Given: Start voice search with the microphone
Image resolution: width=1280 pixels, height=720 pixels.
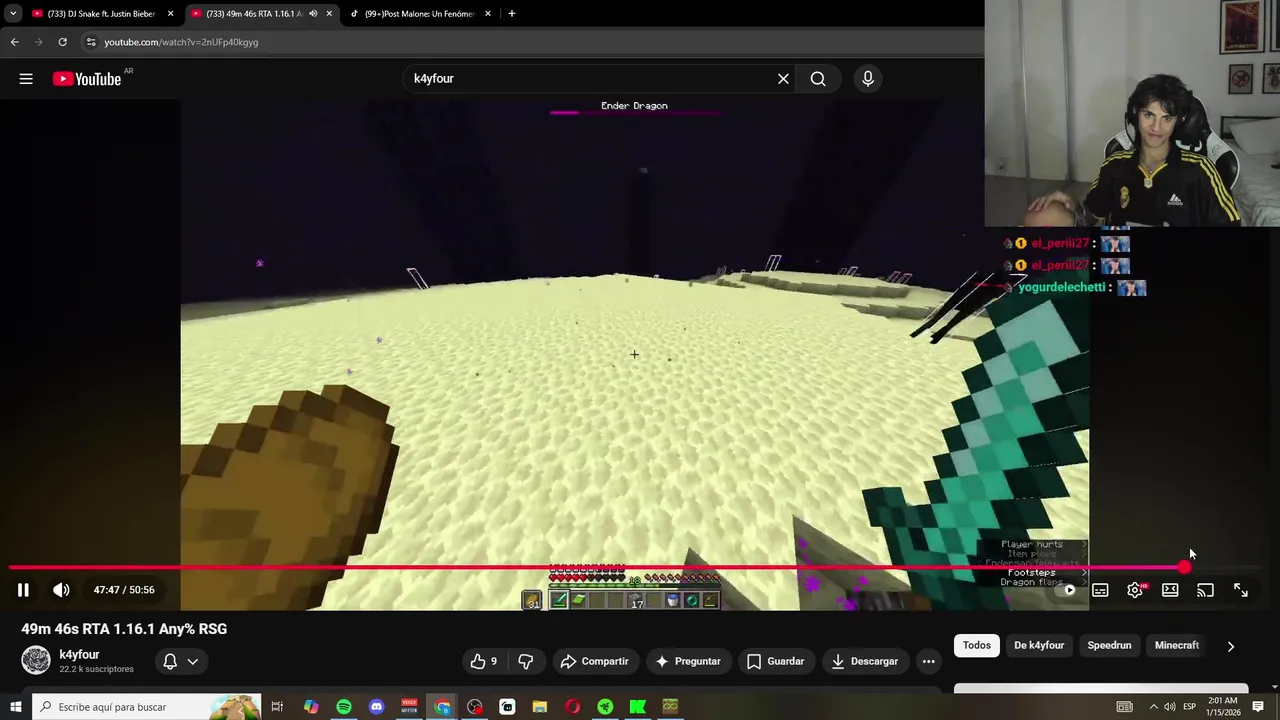Looking at the screenshot, I should 868,79.
